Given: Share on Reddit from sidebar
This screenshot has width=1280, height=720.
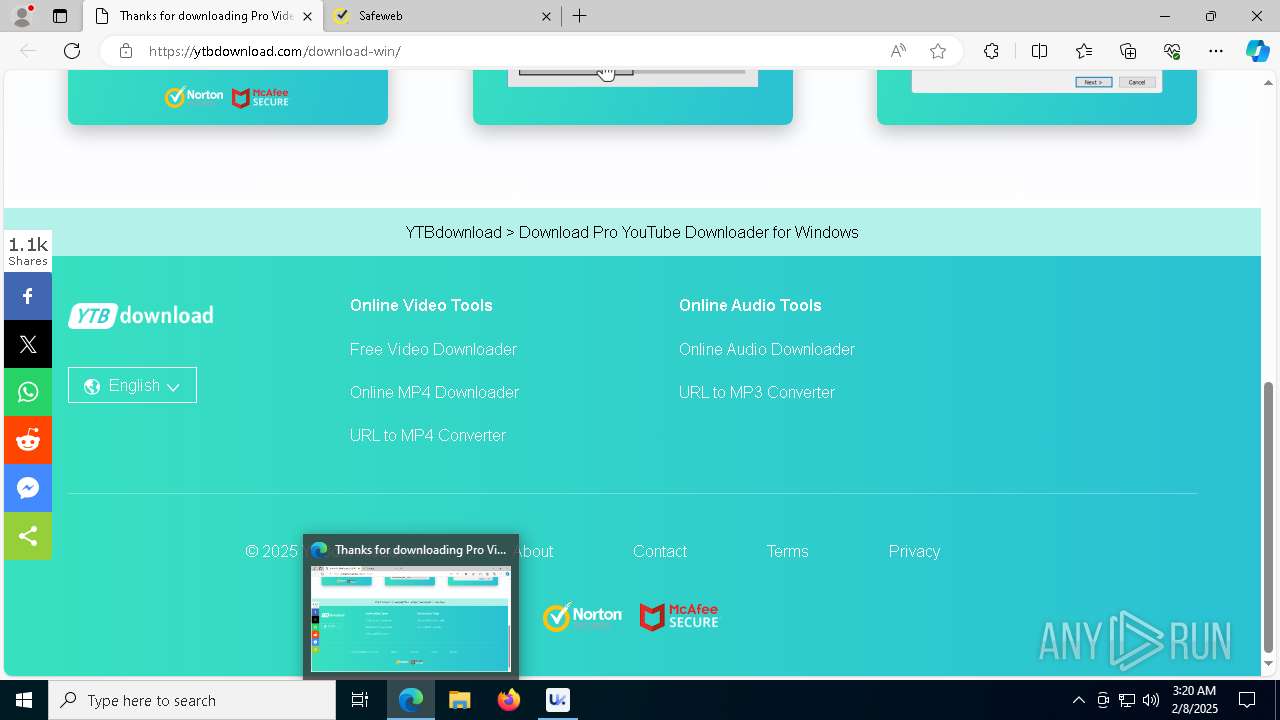Looking at the screenshot, I should pyautogui.click(x=28, y=440).
